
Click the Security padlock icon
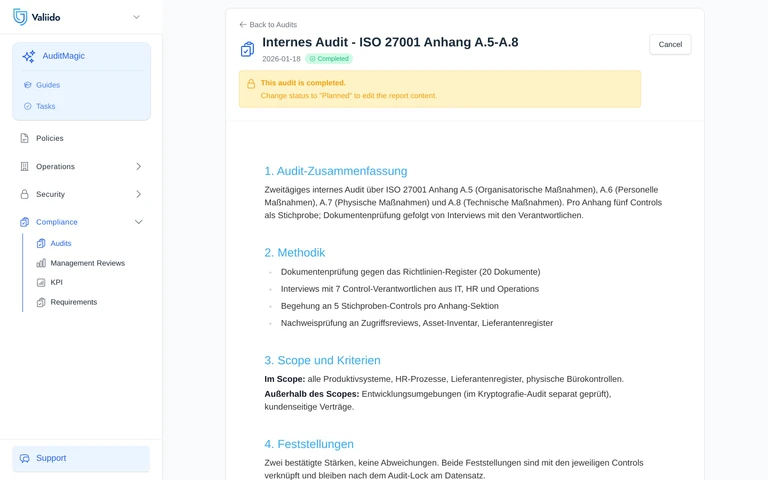pos(24,194)
